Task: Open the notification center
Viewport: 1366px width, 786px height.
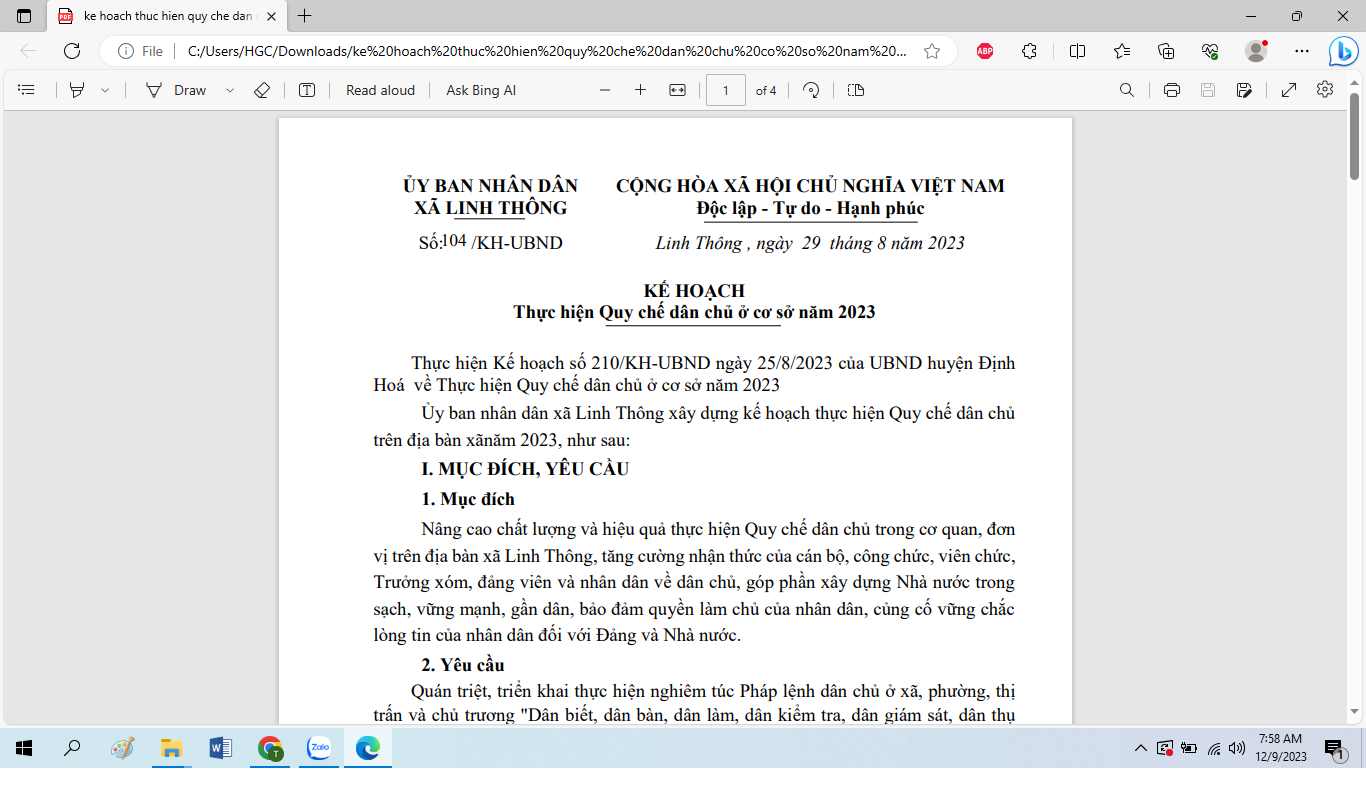Action: coord(1333,748)
